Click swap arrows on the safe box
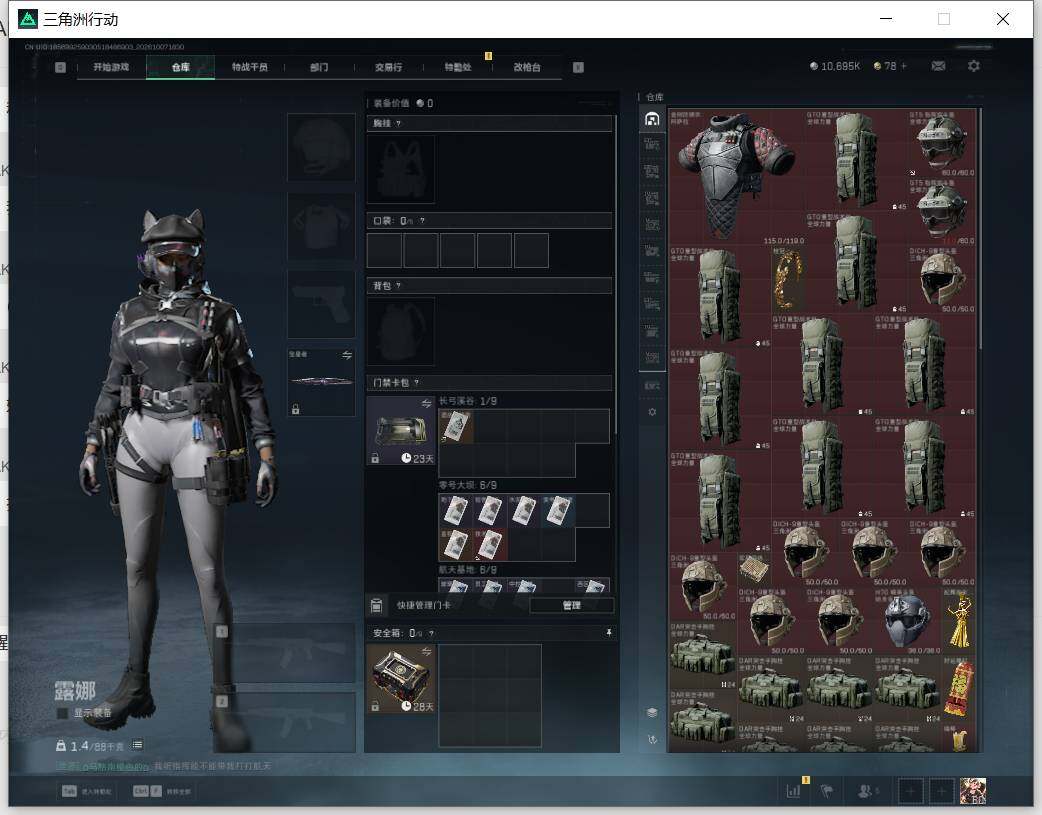The width and height of the screenshot is (1042, 815). [426, 651]
